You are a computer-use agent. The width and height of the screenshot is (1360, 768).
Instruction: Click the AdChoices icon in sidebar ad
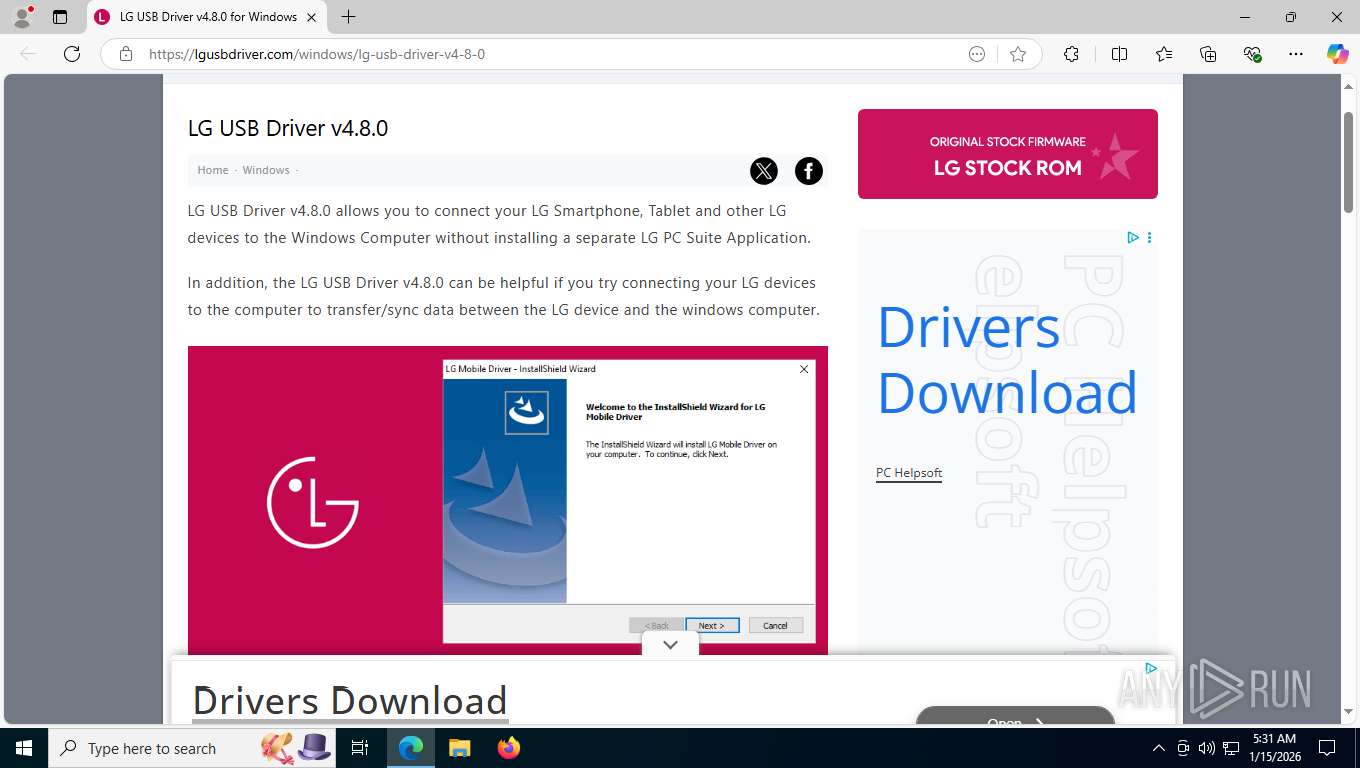[x=1133, y=238]
